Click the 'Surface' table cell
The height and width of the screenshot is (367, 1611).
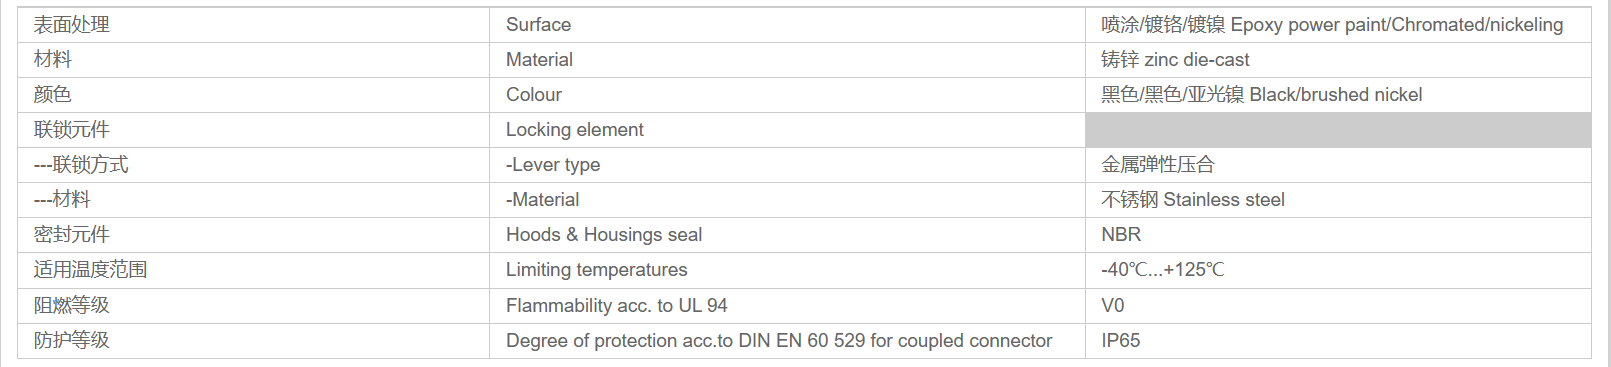click(x=787, y=25)
